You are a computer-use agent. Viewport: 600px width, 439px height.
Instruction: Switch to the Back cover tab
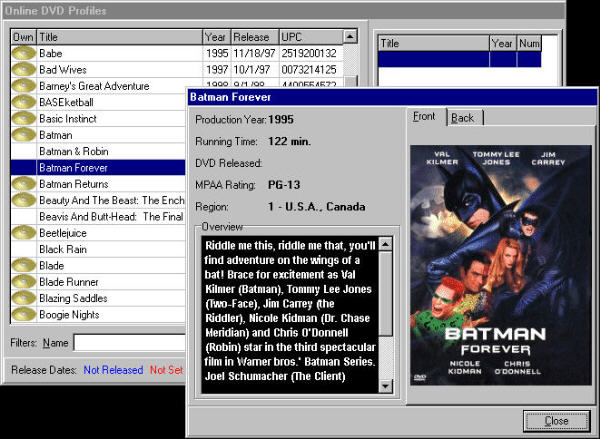[x=463, y=118]
